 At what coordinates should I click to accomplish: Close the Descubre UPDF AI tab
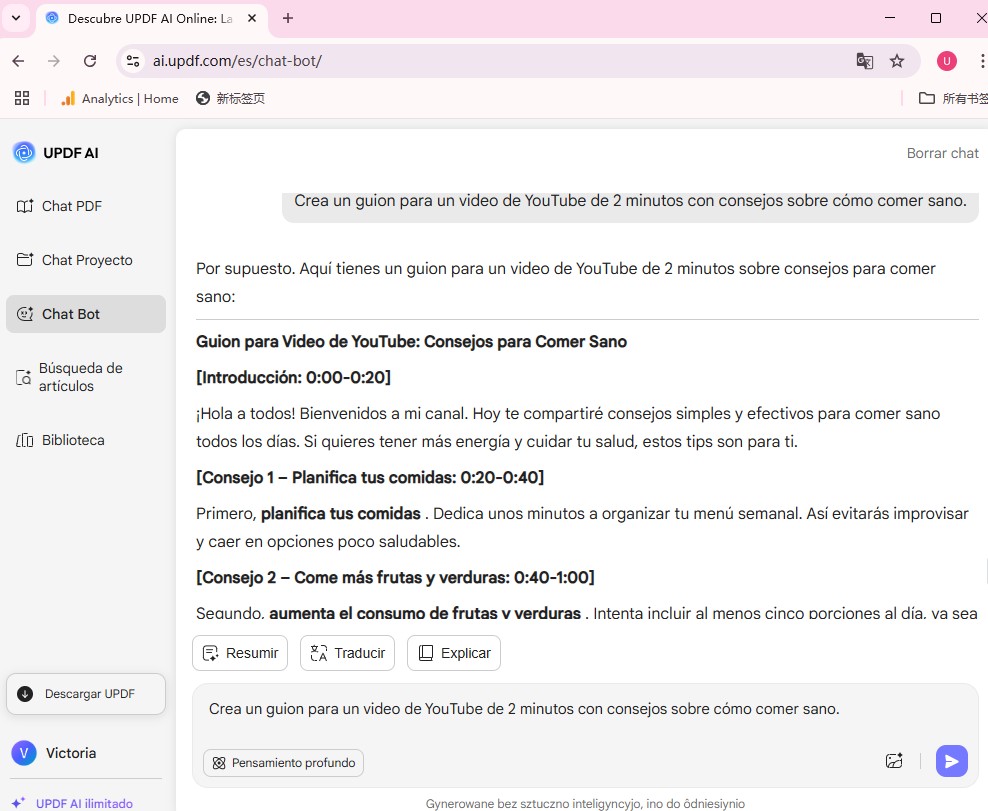pos(252,18)
